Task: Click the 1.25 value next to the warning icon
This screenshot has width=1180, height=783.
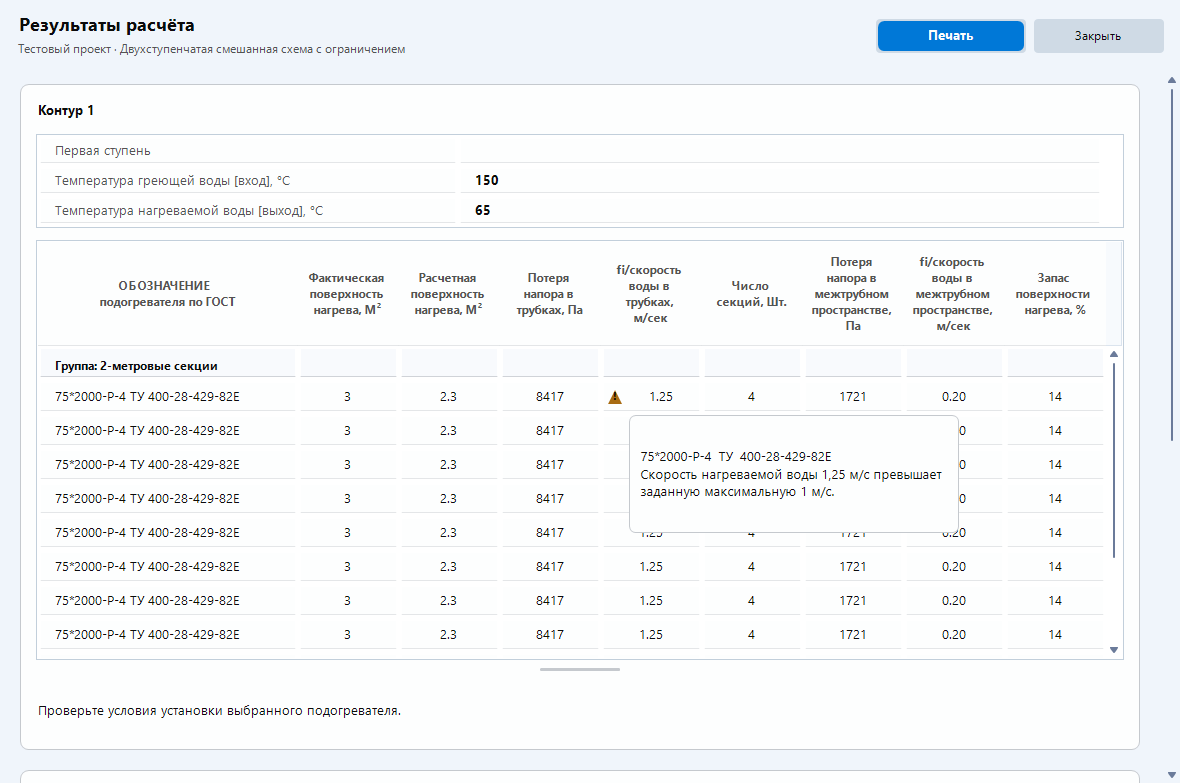Action: 661,397
